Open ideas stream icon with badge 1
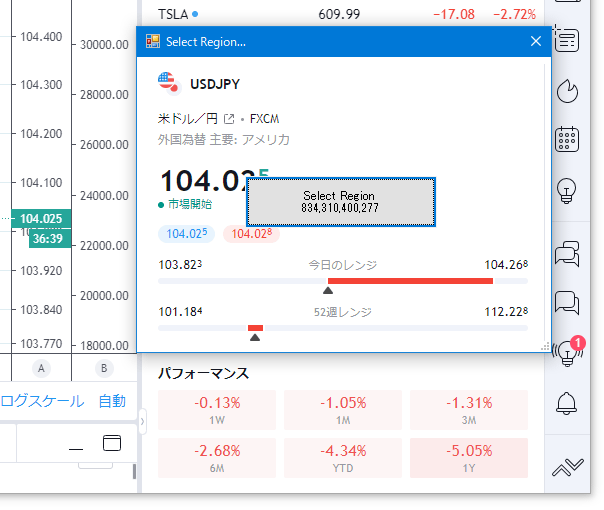The height and width of the screenshot is (510, 604). coord(568,351)
